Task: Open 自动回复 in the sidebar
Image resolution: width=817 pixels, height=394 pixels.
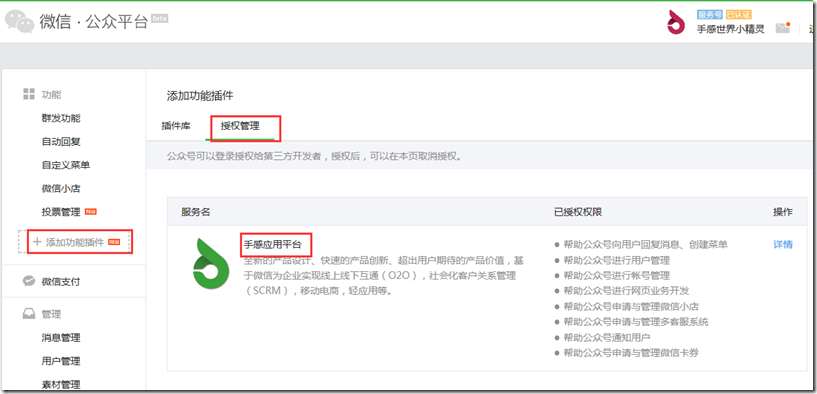Action: coord(61,142)
